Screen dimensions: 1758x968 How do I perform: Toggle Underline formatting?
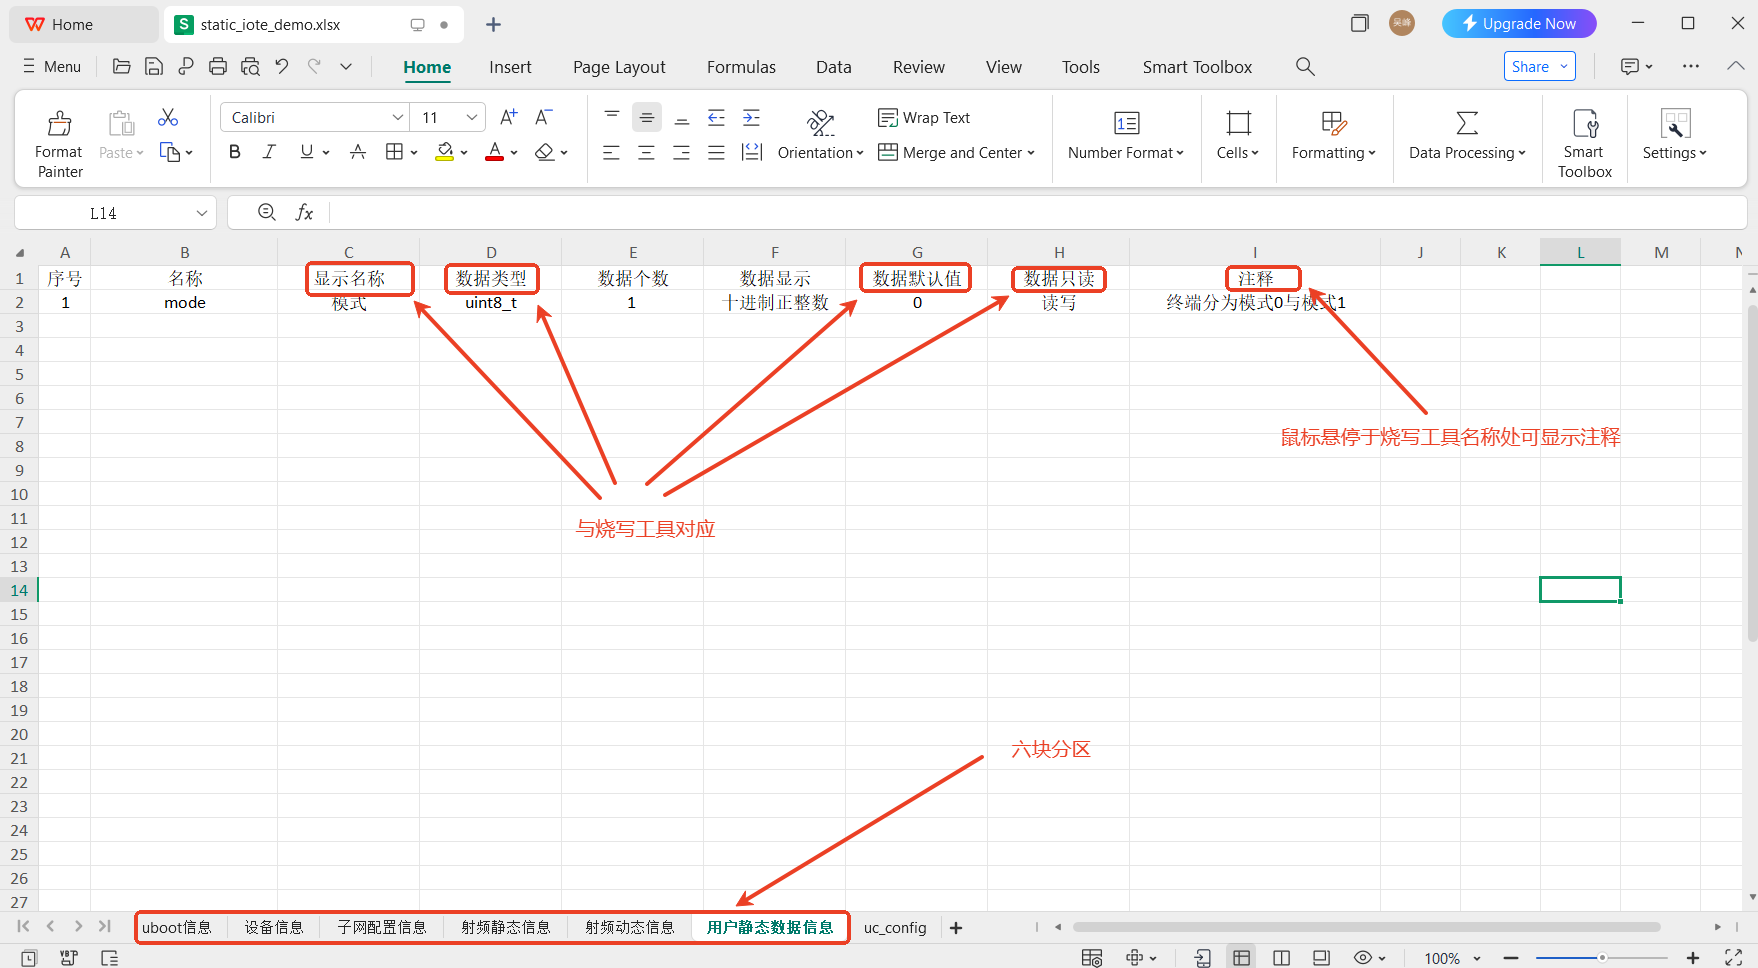(307, 152)
